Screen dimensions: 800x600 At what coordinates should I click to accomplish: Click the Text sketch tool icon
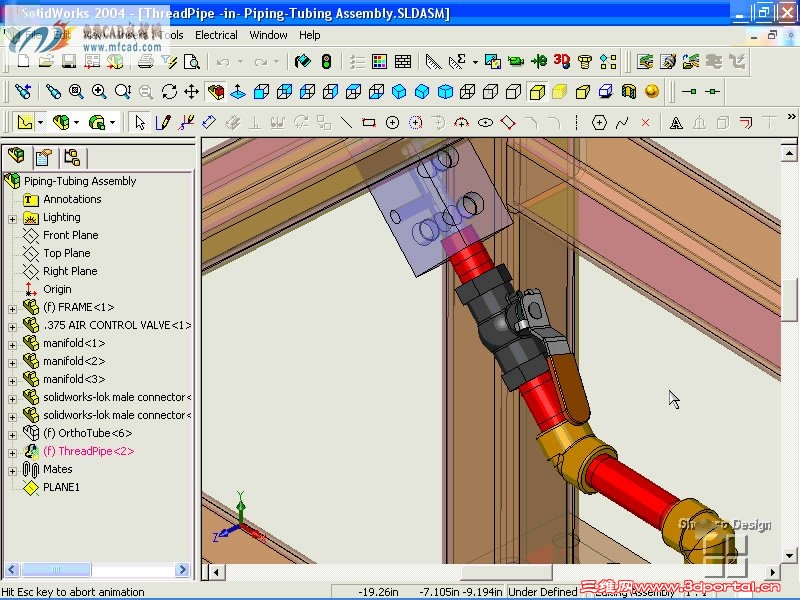676,122
